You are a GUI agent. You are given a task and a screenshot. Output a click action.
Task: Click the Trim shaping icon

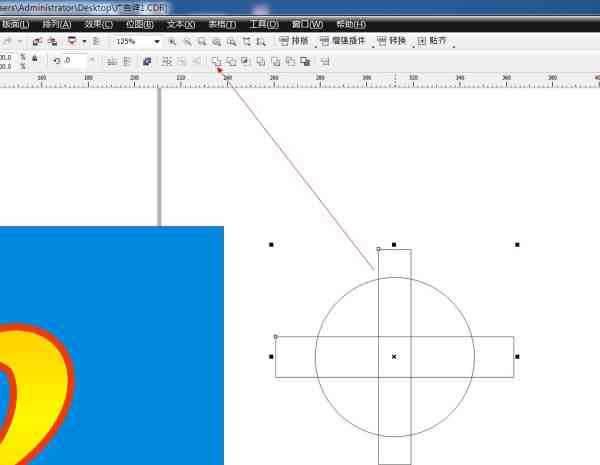(x=231, y=61)
